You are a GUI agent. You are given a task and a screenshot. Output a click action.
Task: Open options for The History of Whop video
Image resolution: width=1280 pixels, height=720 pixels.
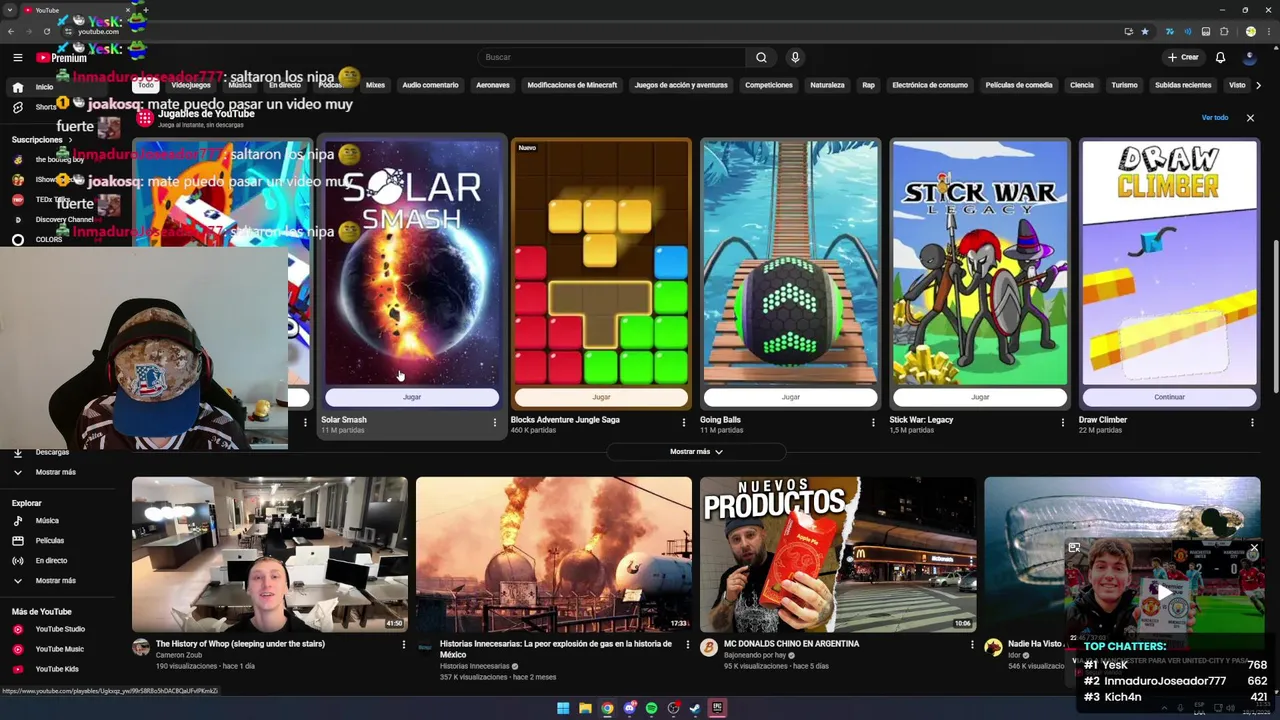(x=403, y=645)
